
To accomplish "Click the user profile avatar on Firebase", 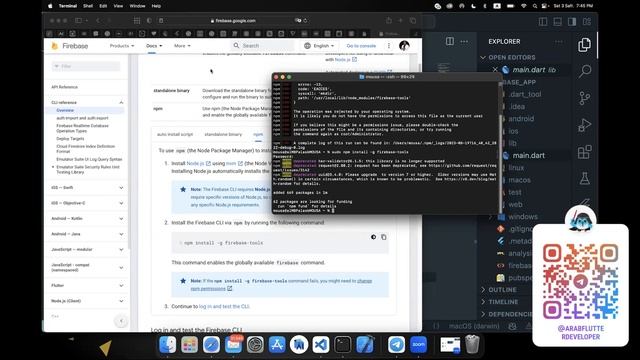I will 404,46.
